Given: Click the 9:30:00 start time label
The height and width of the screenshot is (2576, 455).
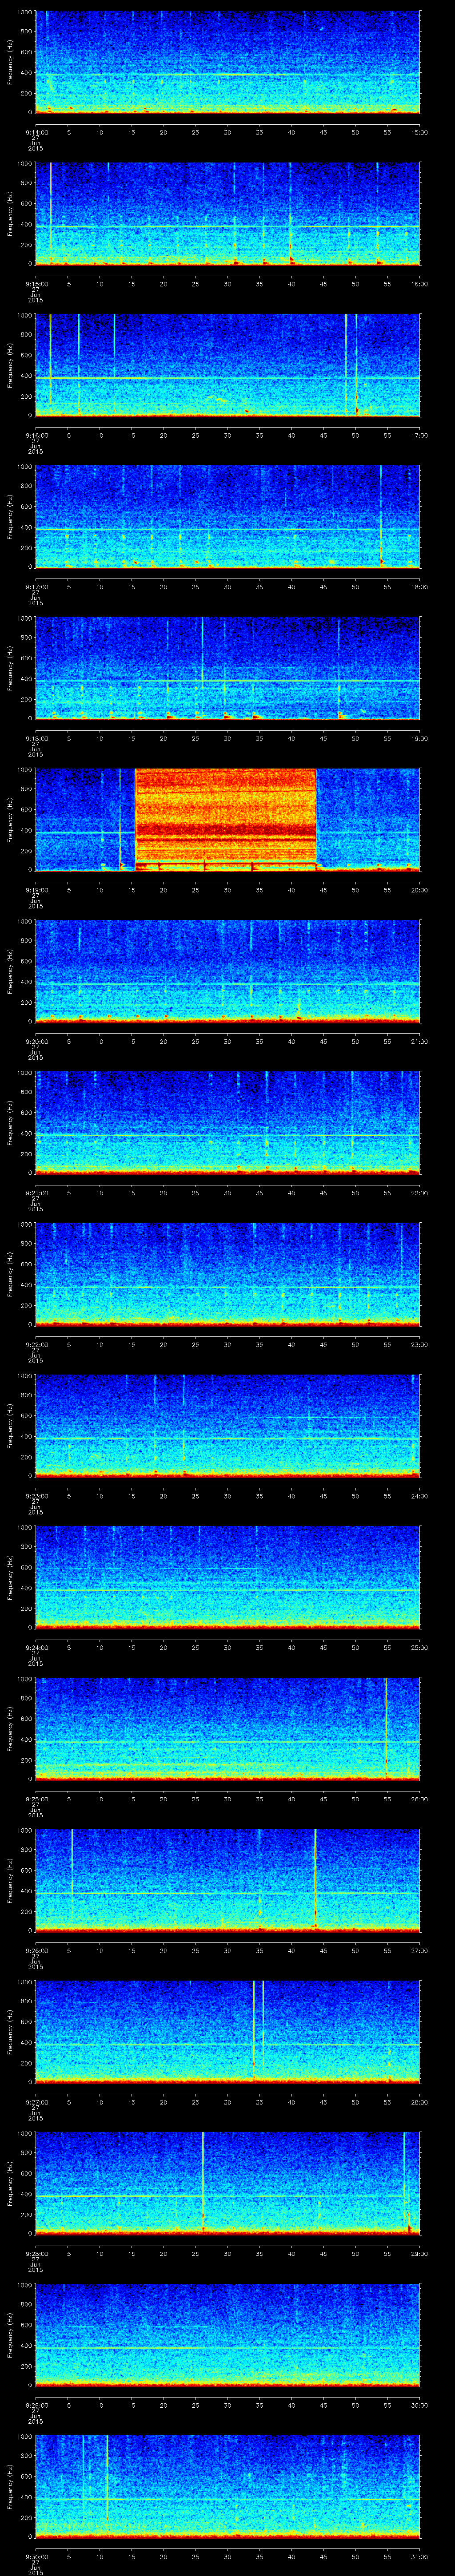Looking at the screenshot, I should click(37, 2557).
